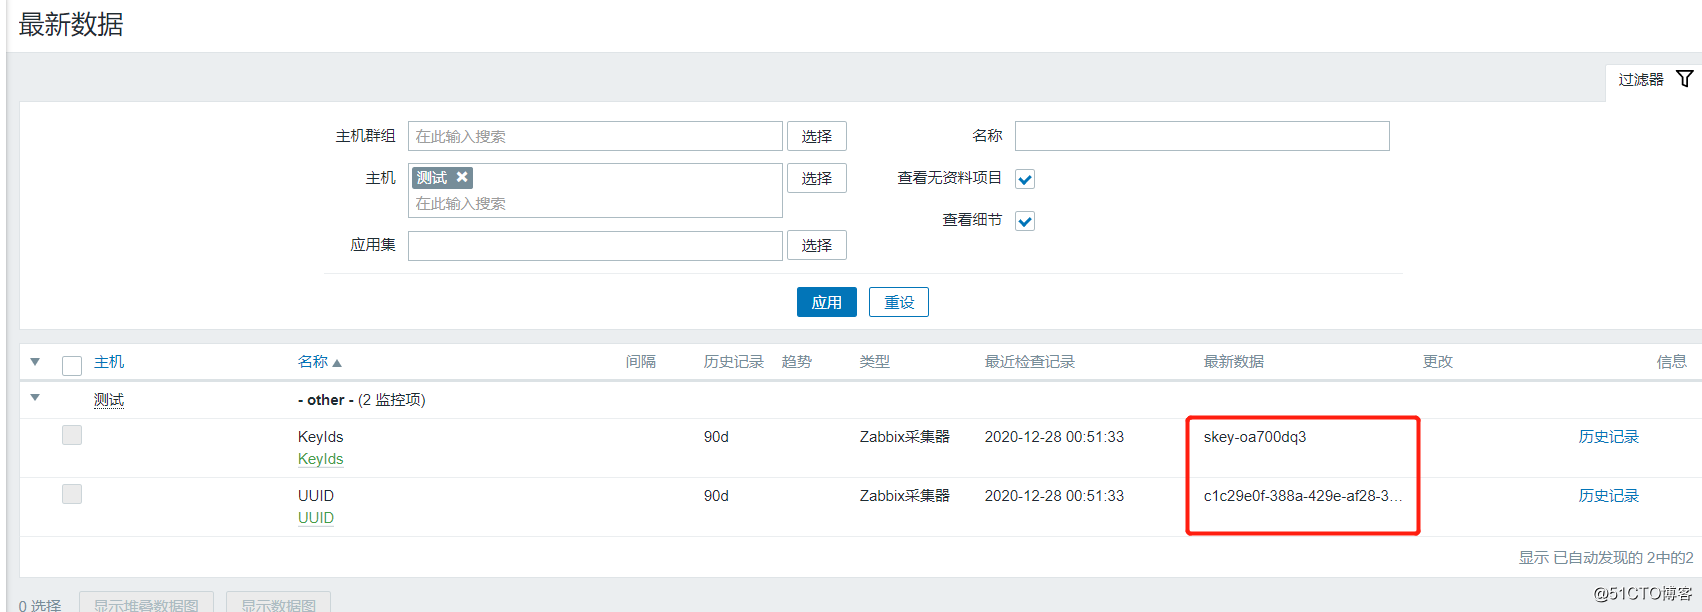This screenshot has width=1702, height=612.
Task: Sort by 主机 column header
Action: (109, 362)
